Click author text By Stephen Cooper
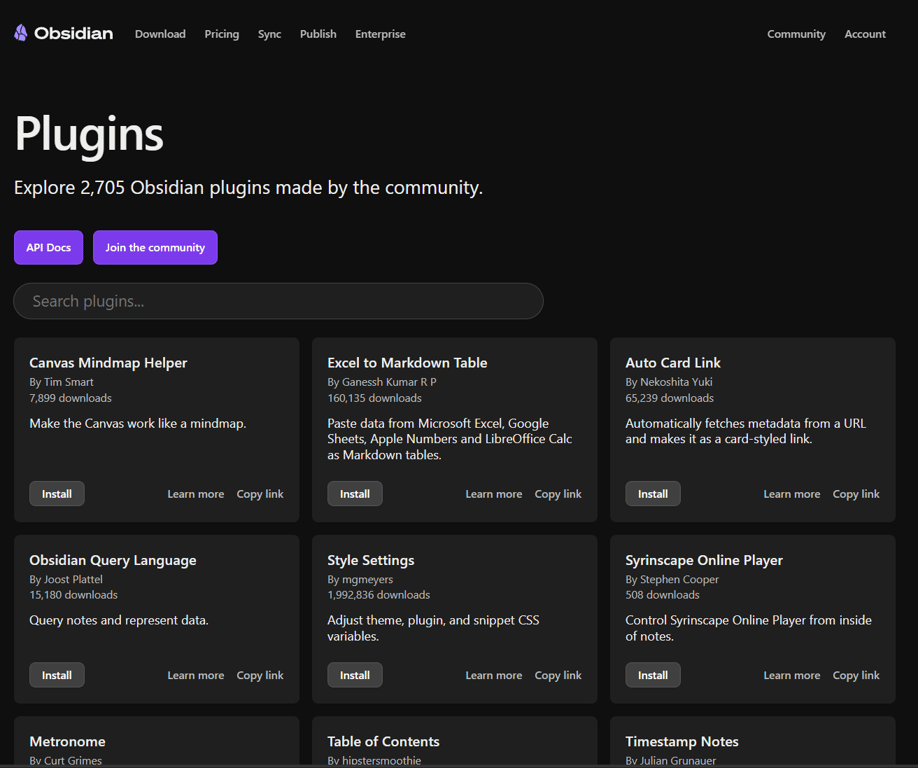The height and width of the screenshot is (768, 918). (x=672, y=579)
